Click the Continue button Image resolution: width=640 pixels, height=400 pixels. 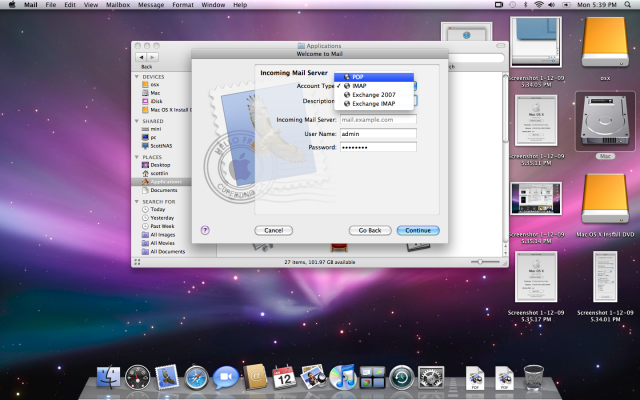point(418,230)
